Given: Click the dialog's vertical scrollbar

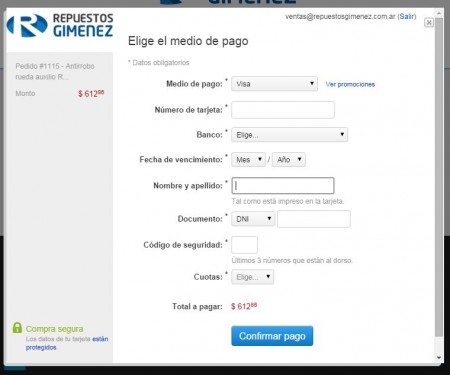Looking at the screenshot, I should (x=439, y=177).
